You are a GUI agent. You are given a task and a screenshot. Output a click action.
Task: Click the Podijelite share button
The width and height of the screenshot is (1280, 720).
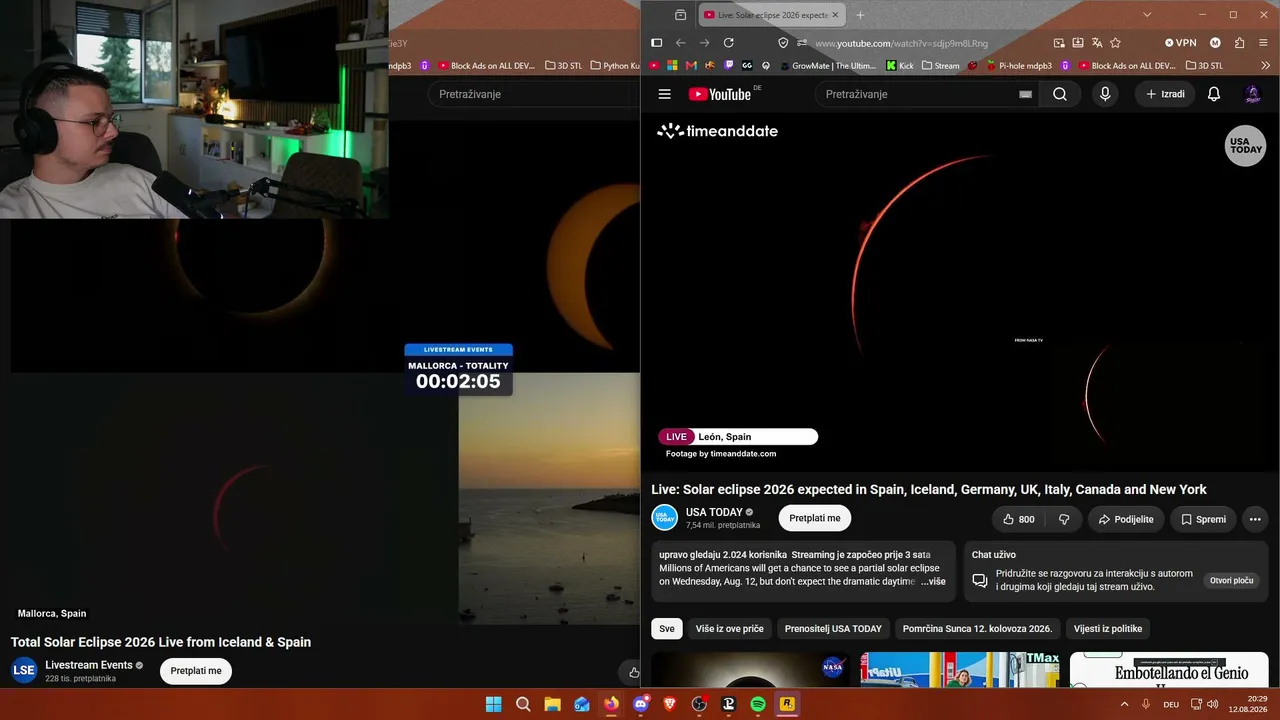(x=1125, y=519)
